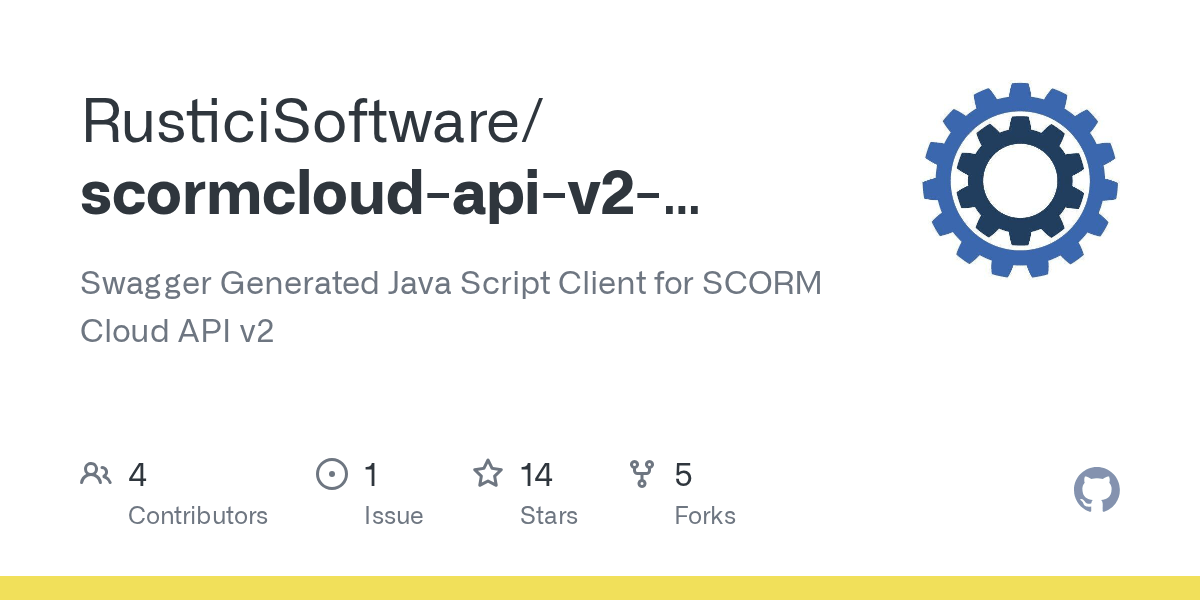Open the scormcloud-api-v2 repository link
Screen dimensions: 1200x600
click(390, 196)
